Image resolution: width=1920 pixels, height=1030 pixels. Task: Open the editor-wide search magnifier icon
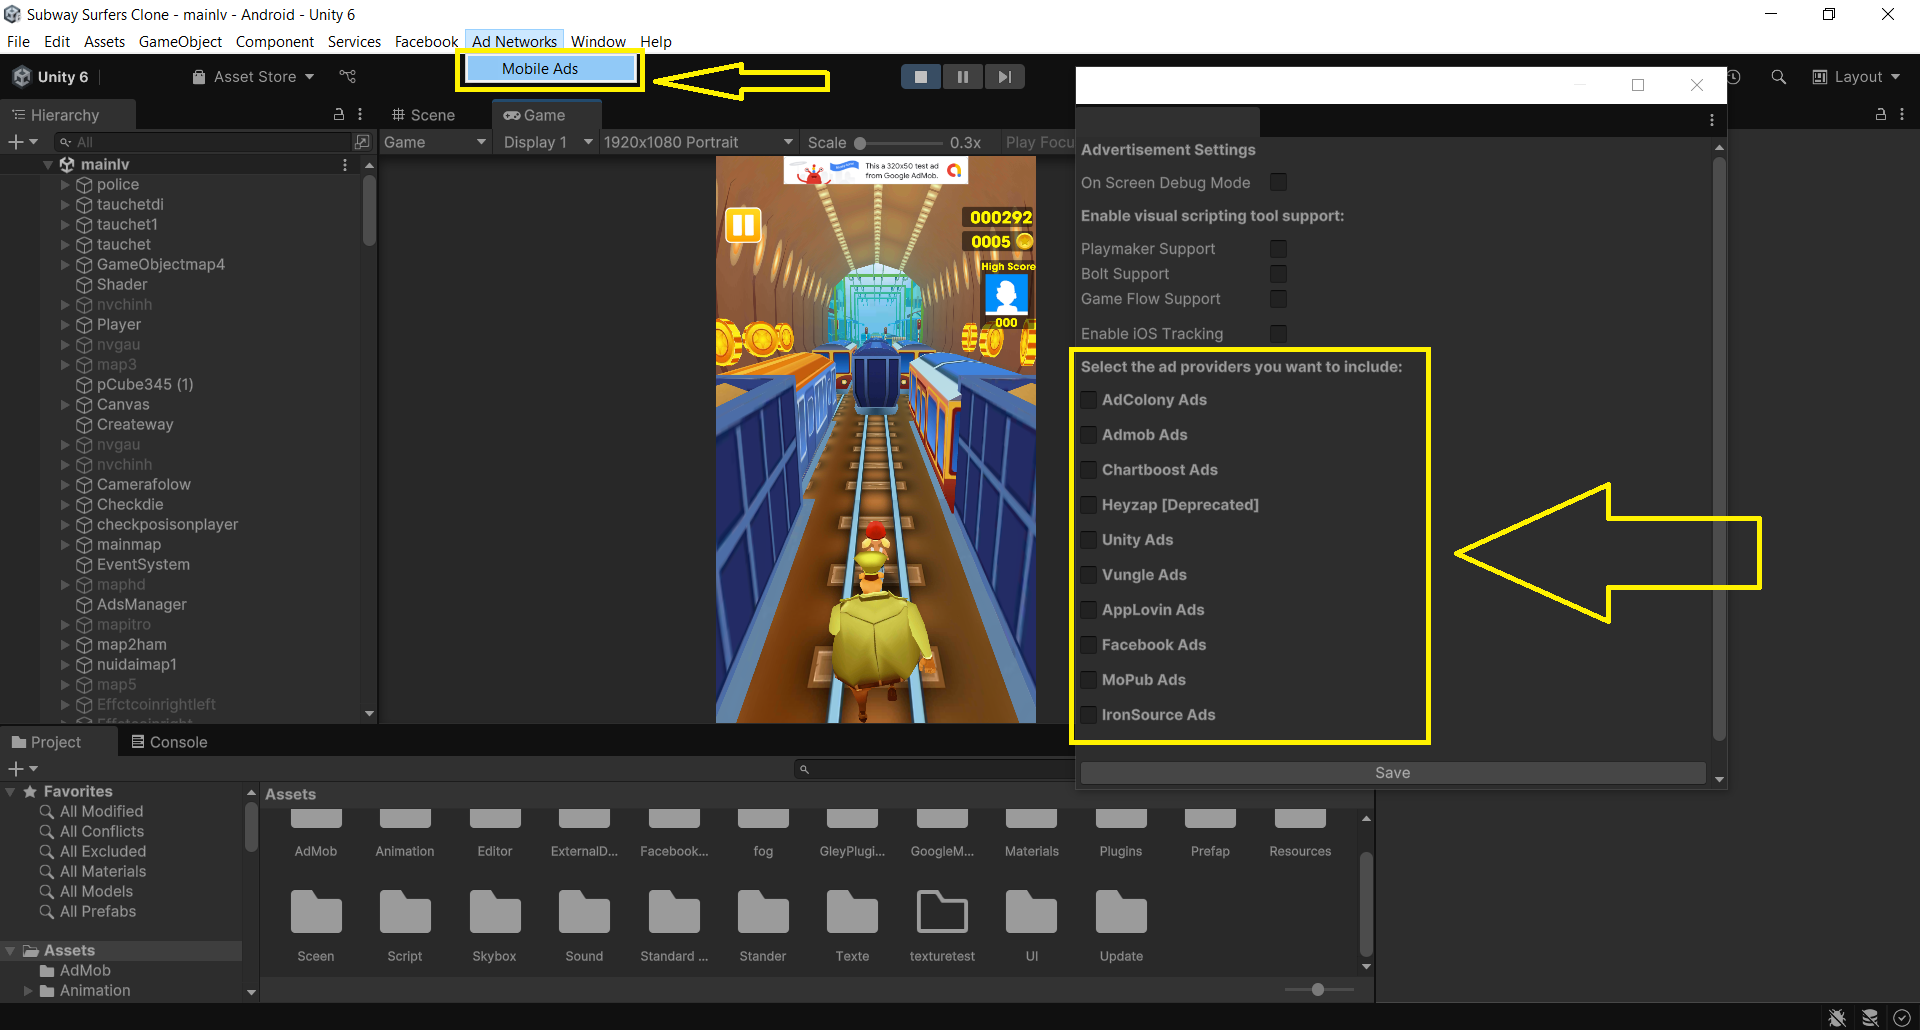click(1778, 76)
